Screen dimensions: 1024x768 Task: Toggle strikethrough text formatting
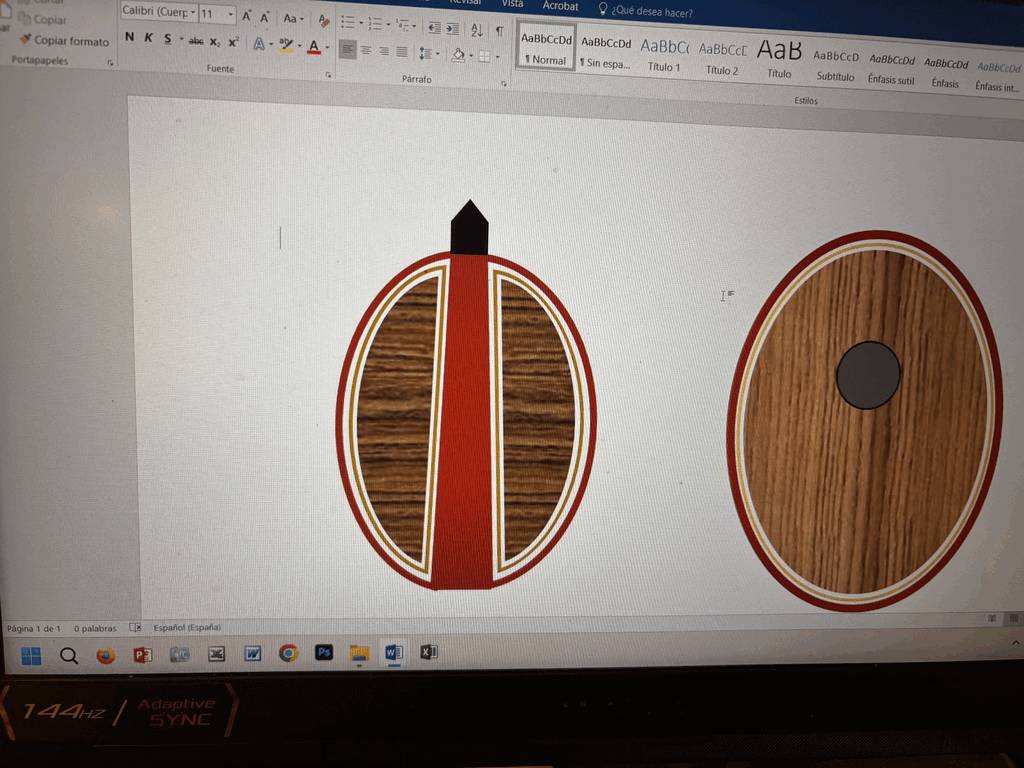(x=196, y=41)
